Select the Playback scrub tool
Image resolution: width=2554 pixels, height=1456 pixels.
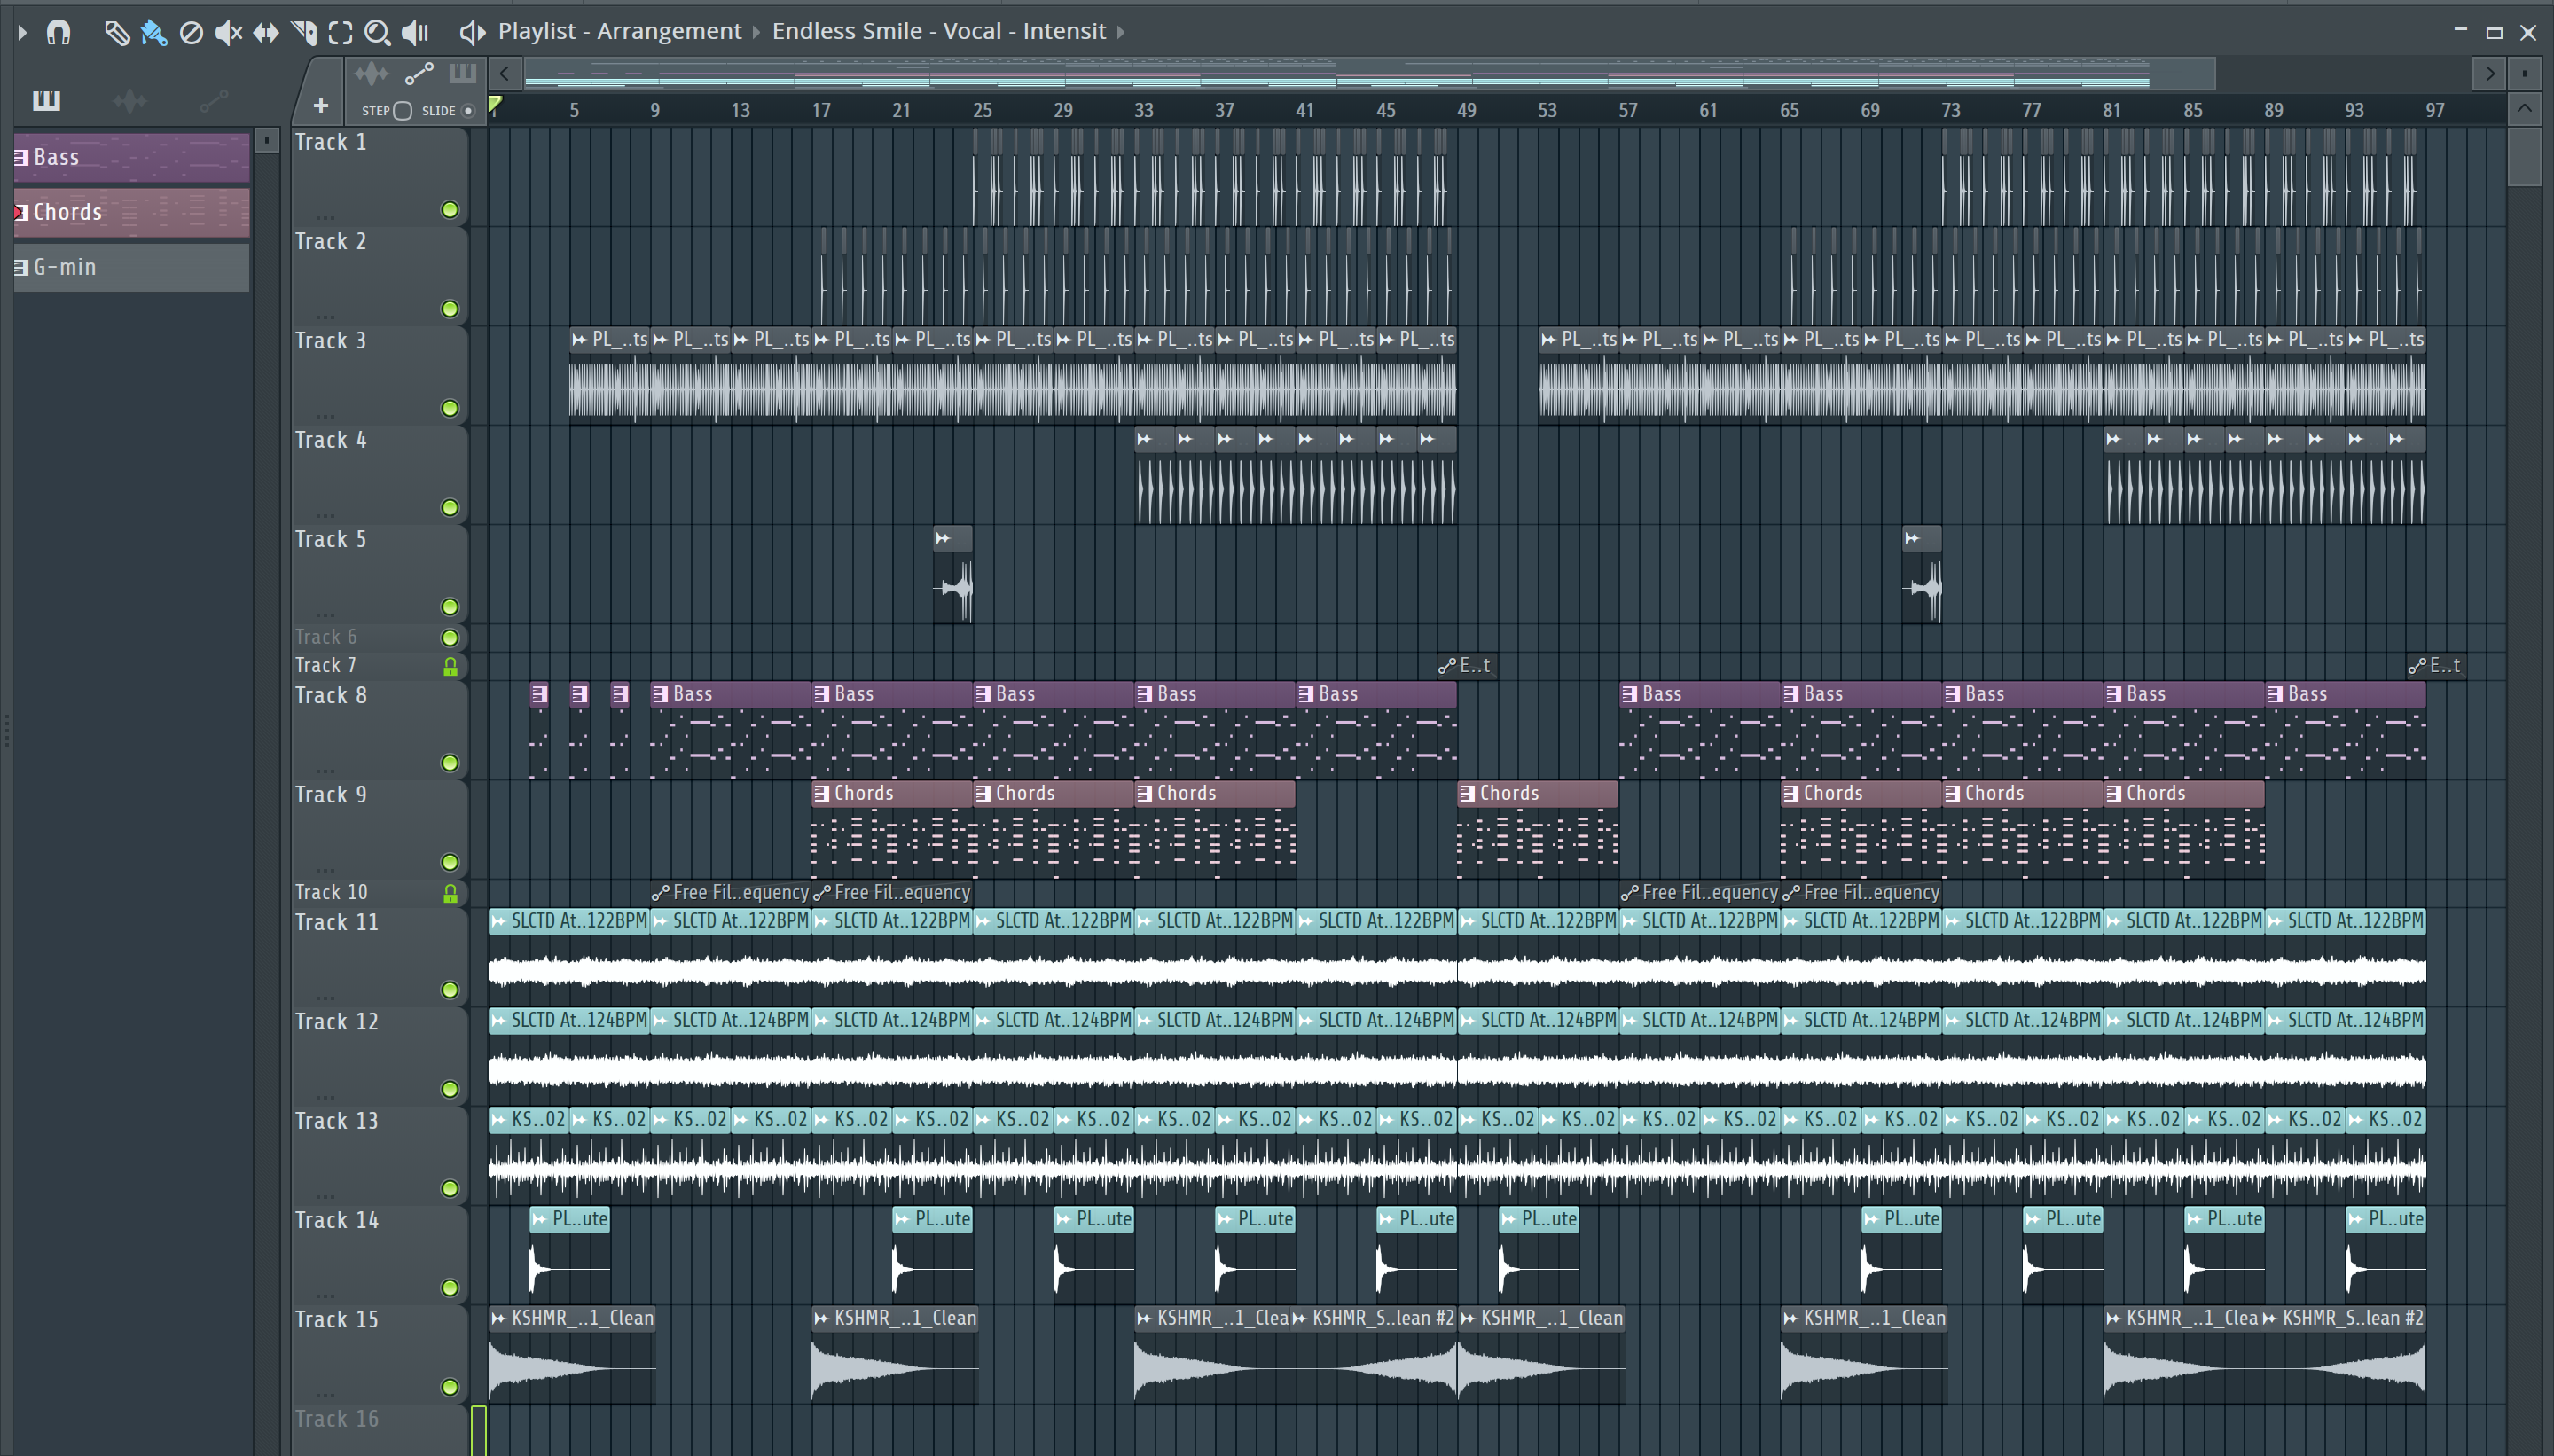tap(415, 32)
